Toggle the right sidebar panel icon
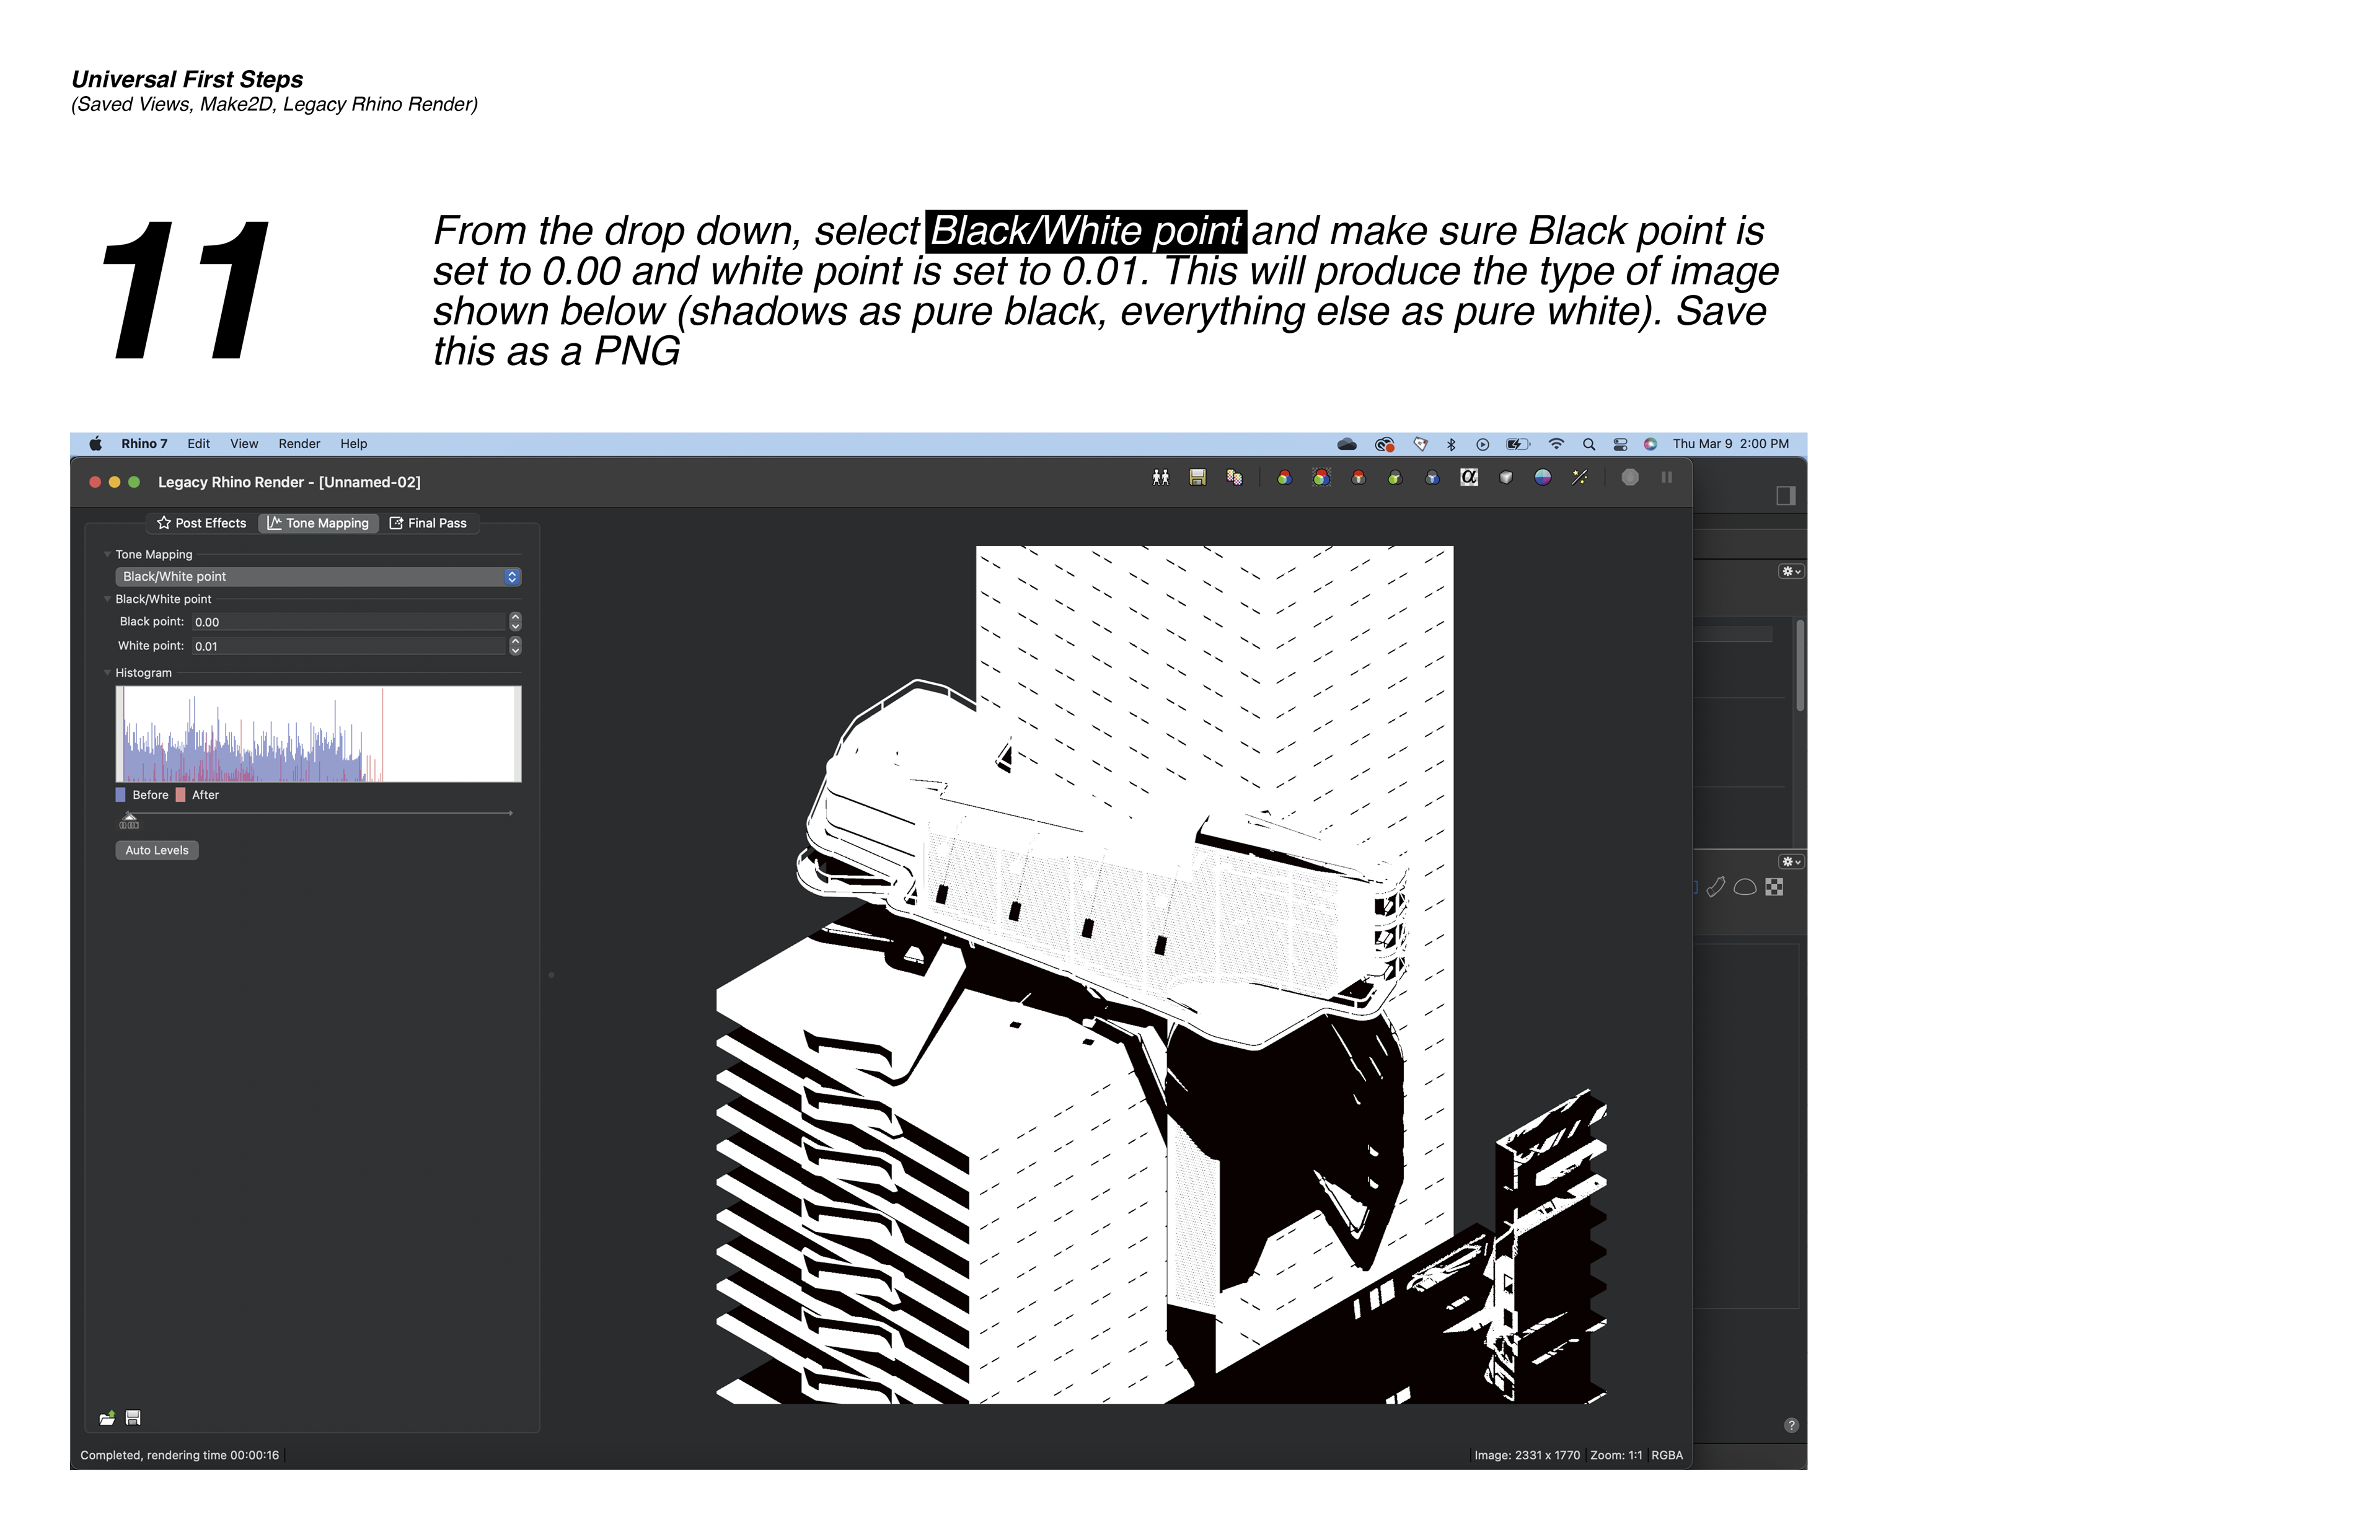Viewport: 2380px width, 1540px height. (x=1785, y=496)
